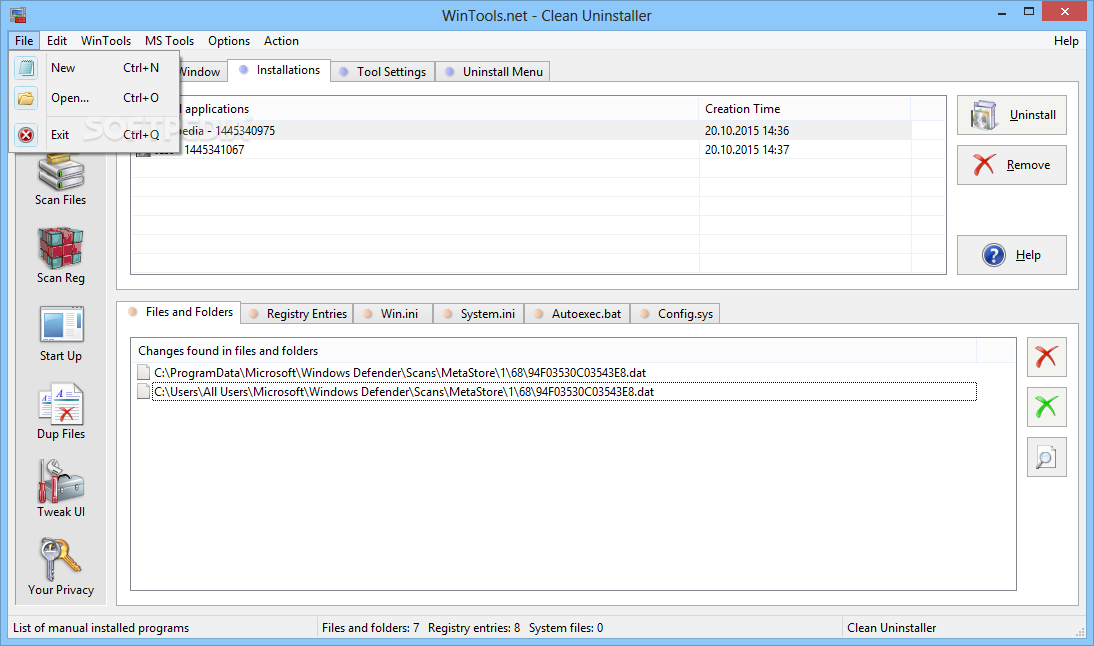Select the Autoexec.bat tab
1094x646 pixels.
point(578,314)
